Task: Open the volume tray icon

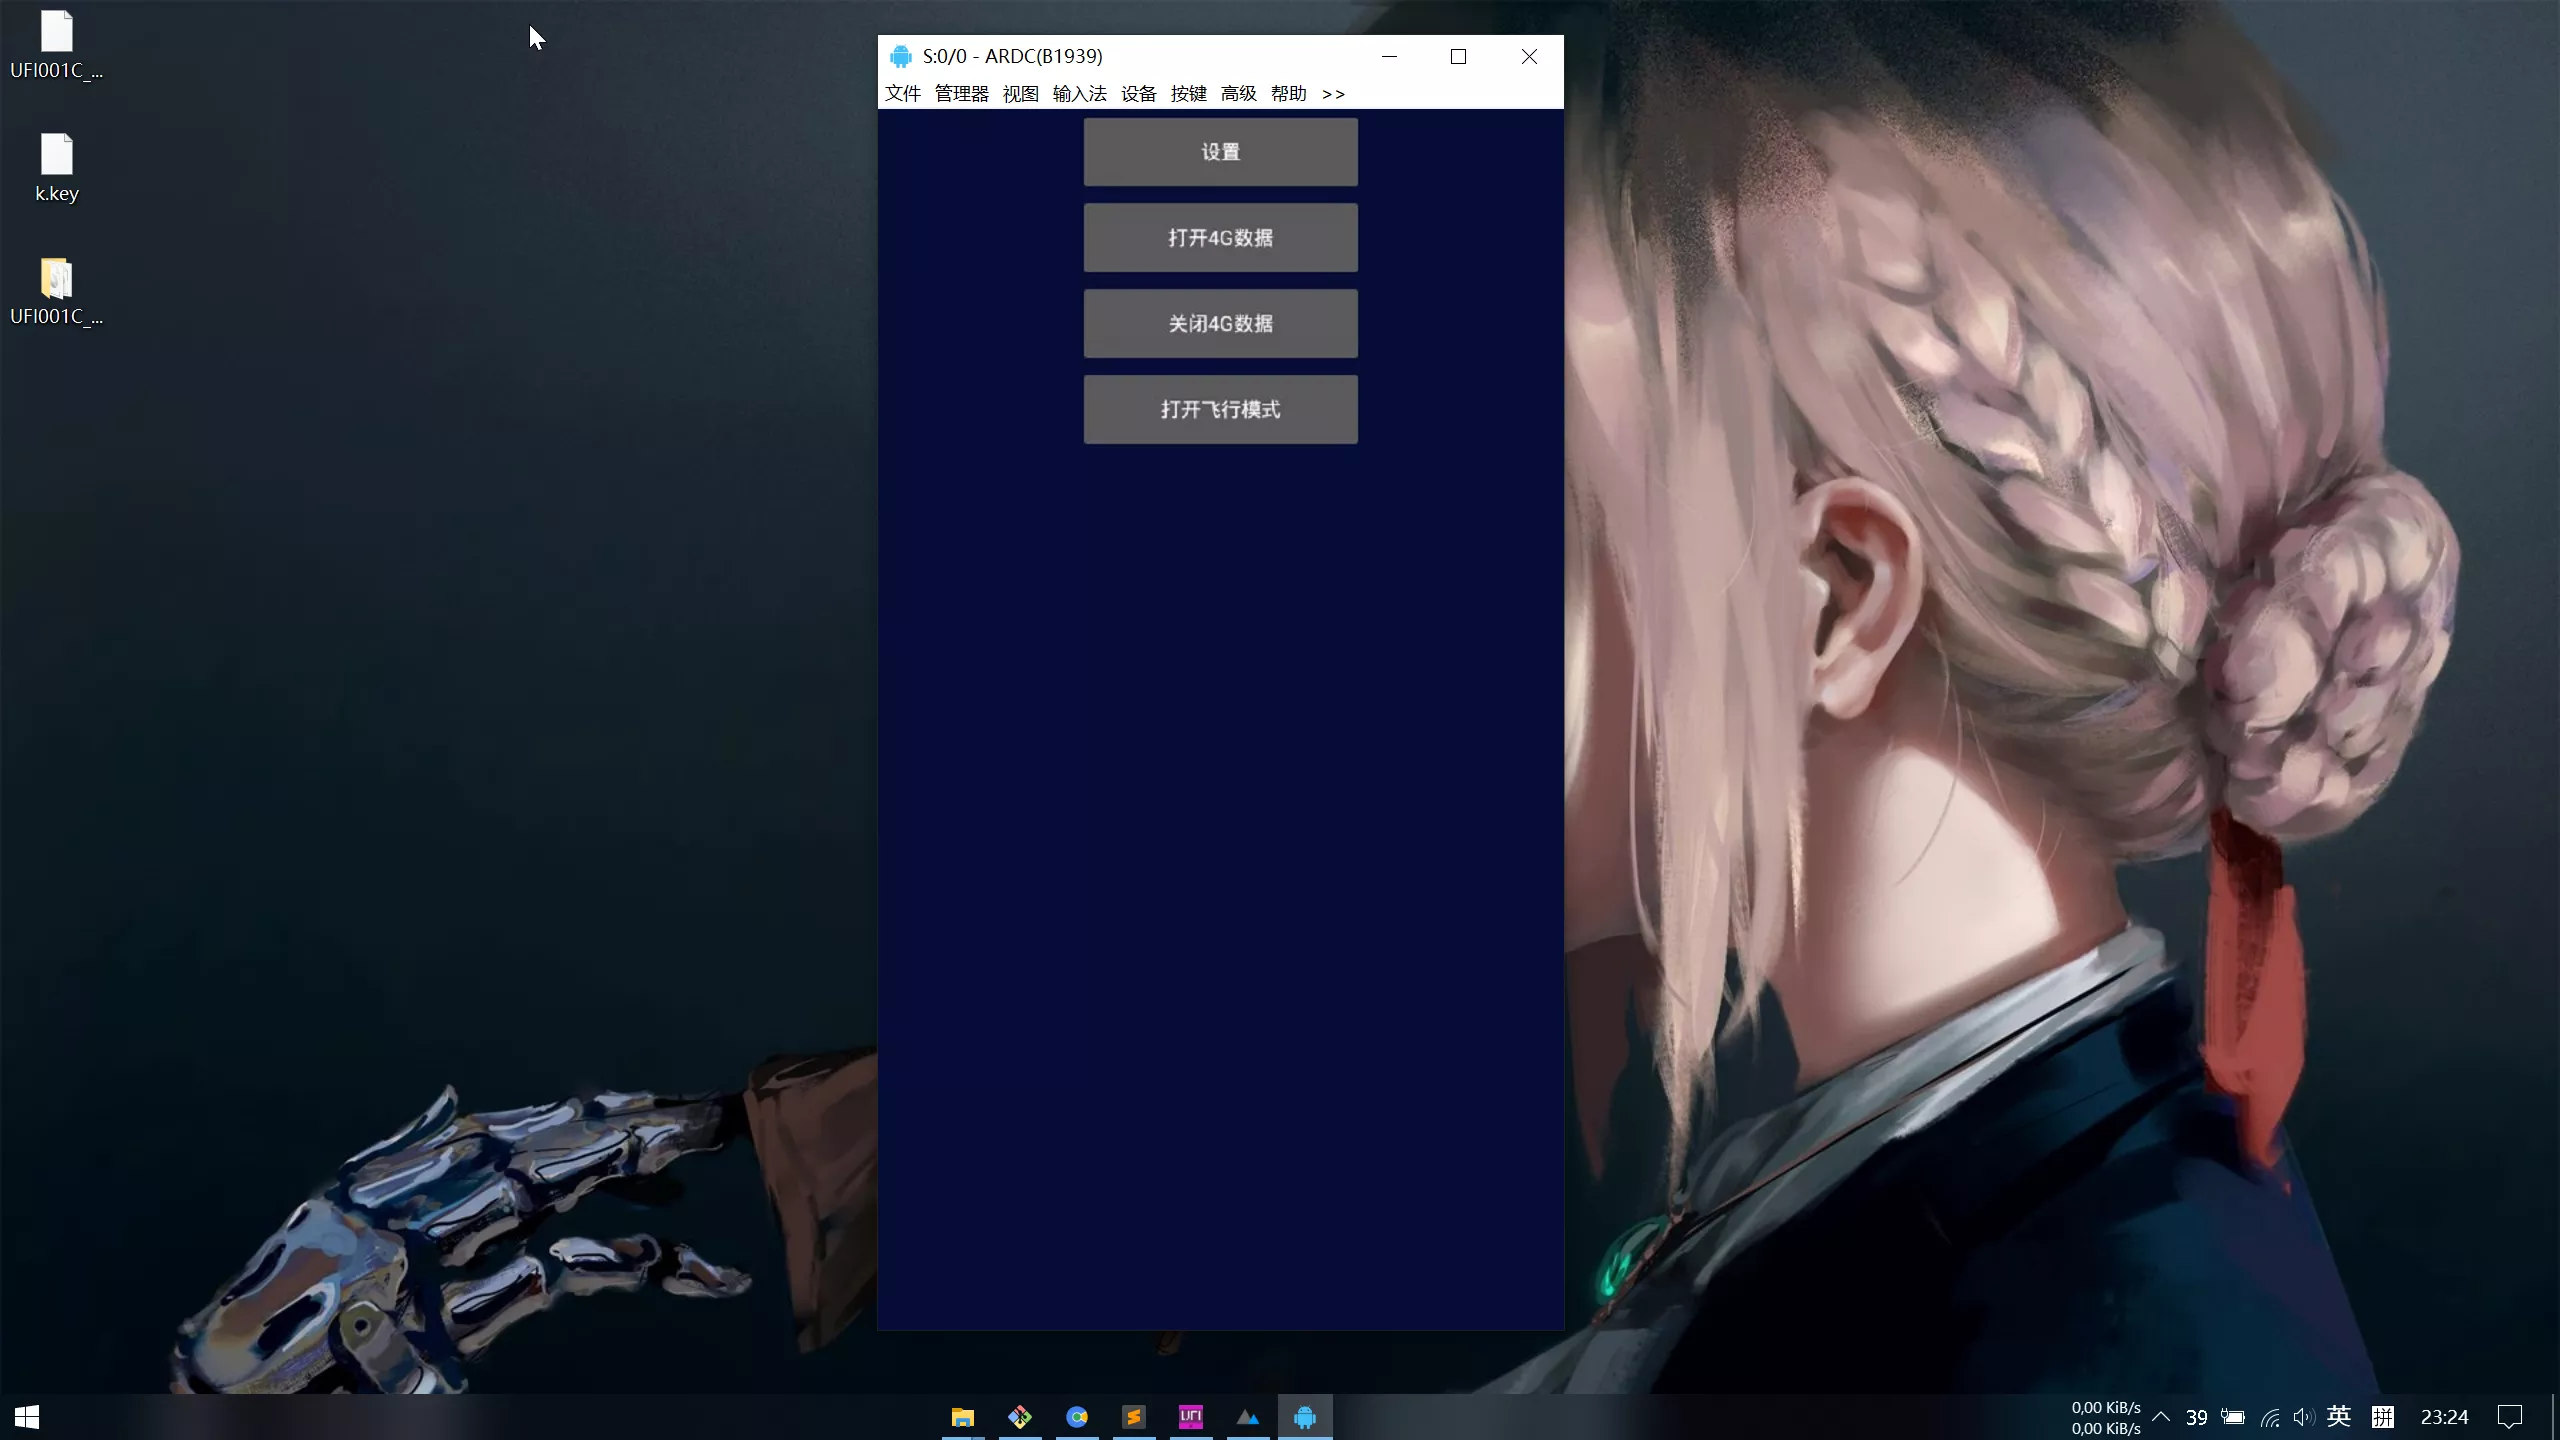Action: [2304, 1417]
